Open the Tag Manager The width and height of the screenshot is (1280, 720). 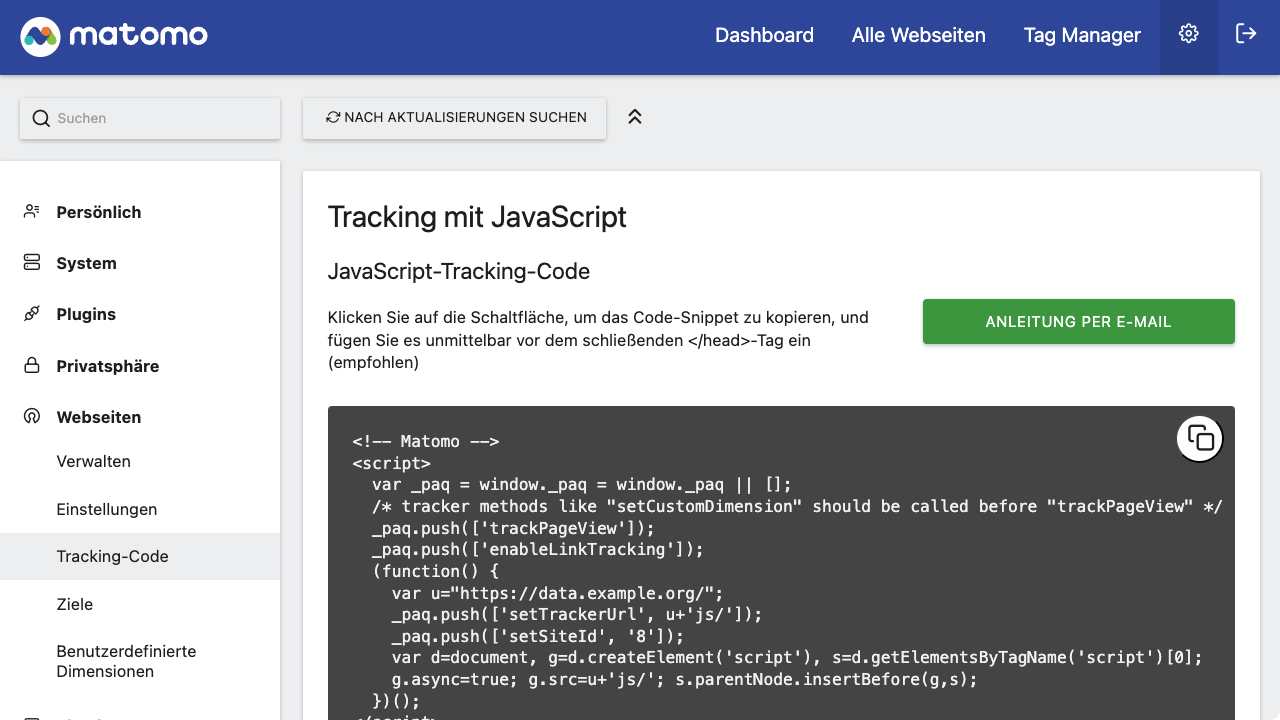point(1082,35)
